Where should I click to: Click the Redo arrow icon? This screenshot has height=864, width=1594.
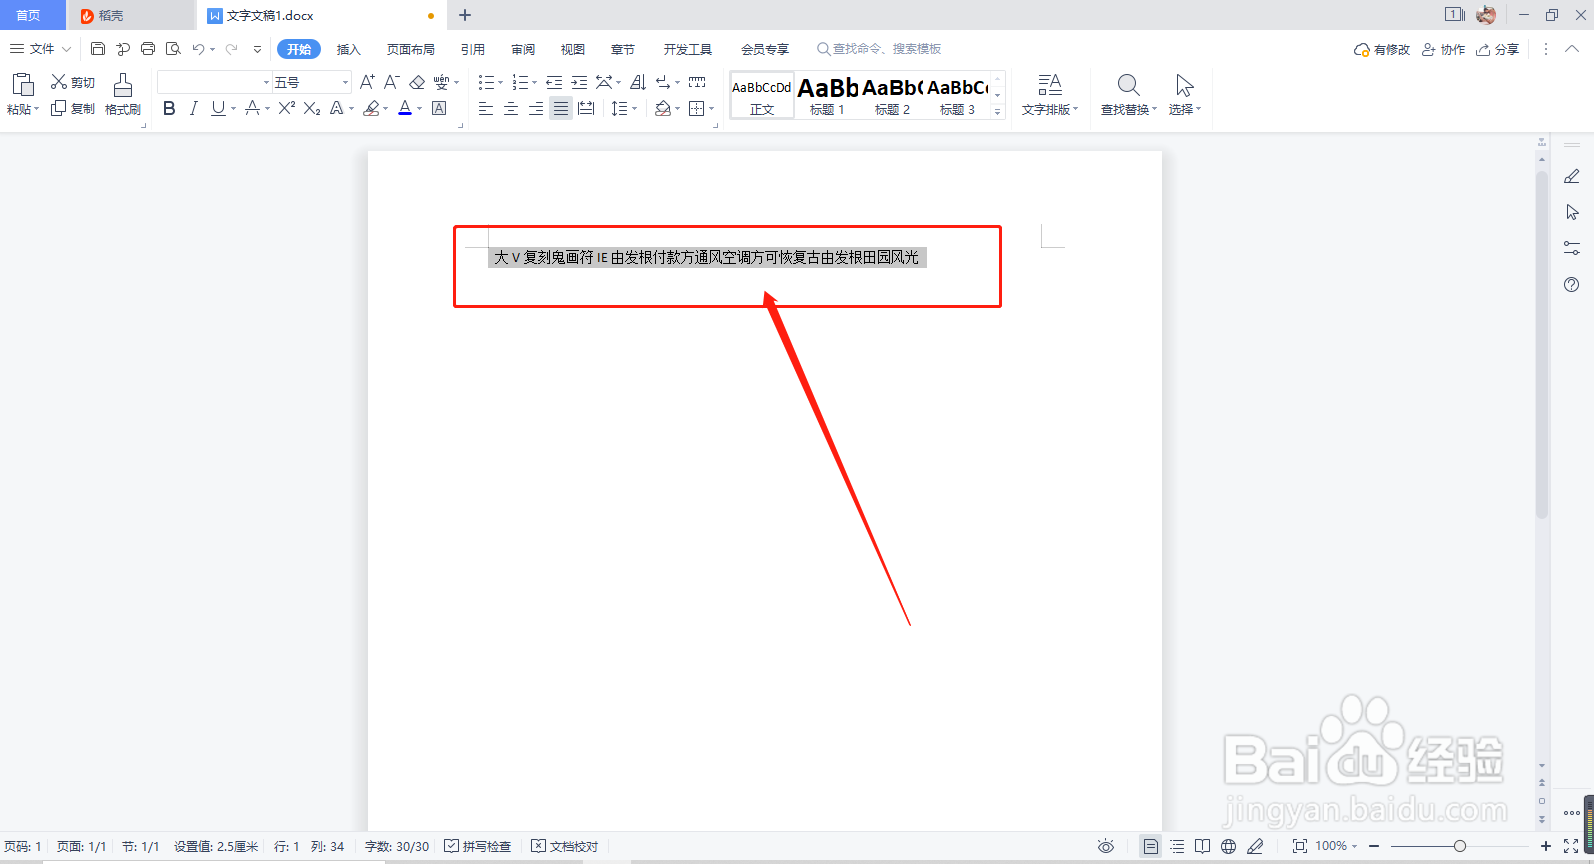pyautogui.click(x=232, y=49)
